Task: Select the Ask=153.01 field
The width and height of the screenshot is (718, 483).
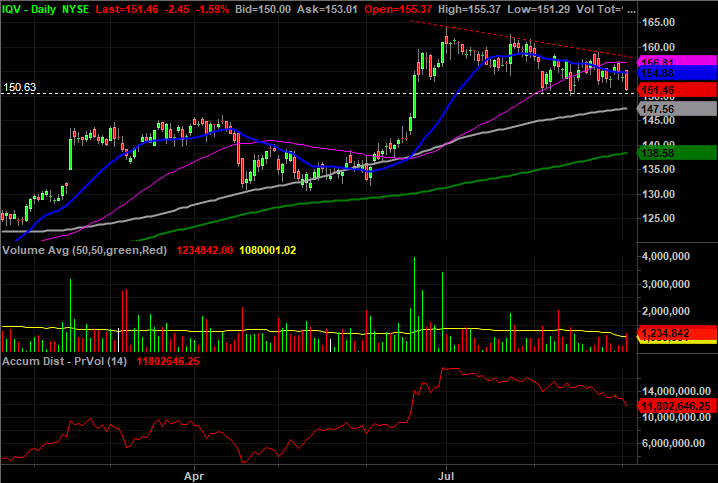Action: tap(327, 9)
